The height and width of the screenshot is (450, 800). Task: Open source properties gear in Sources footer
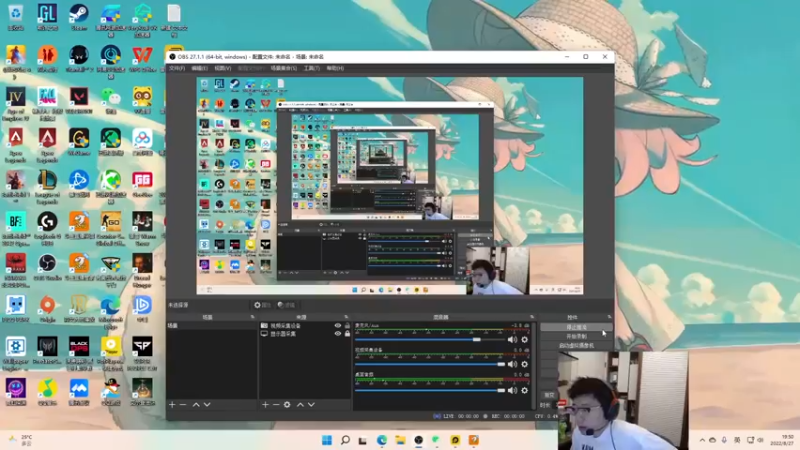287,405
